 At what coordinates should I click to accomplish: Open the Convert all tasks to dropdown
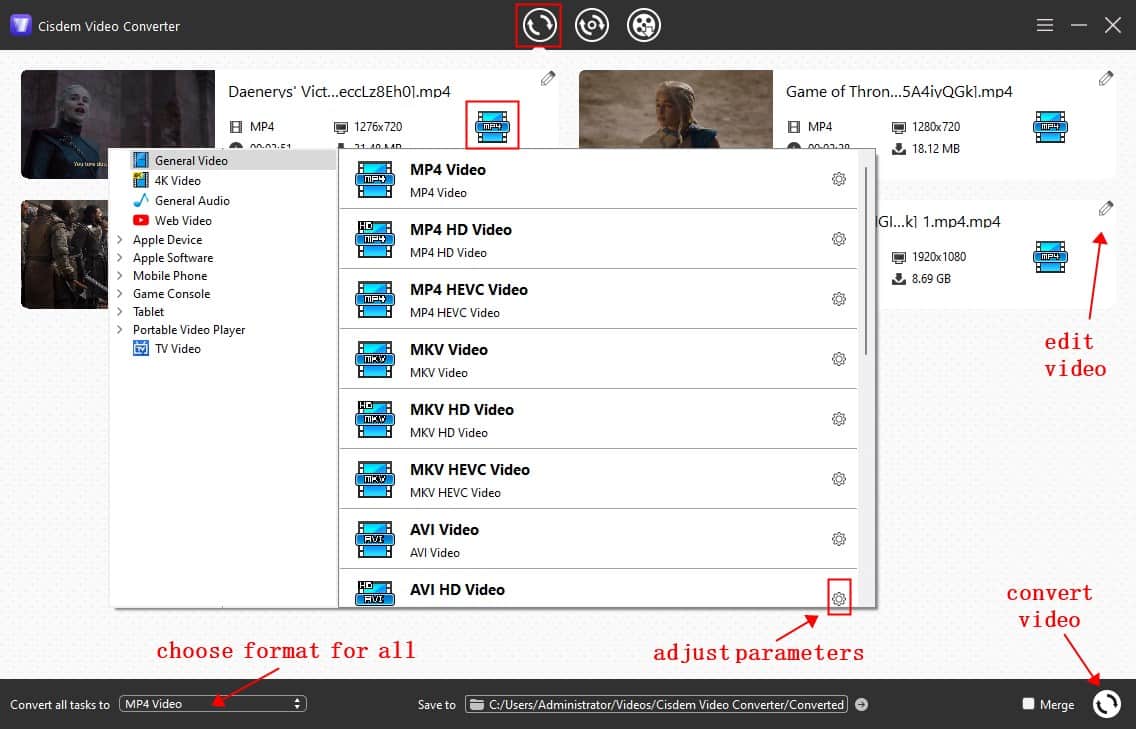click(x=213, y=704)
